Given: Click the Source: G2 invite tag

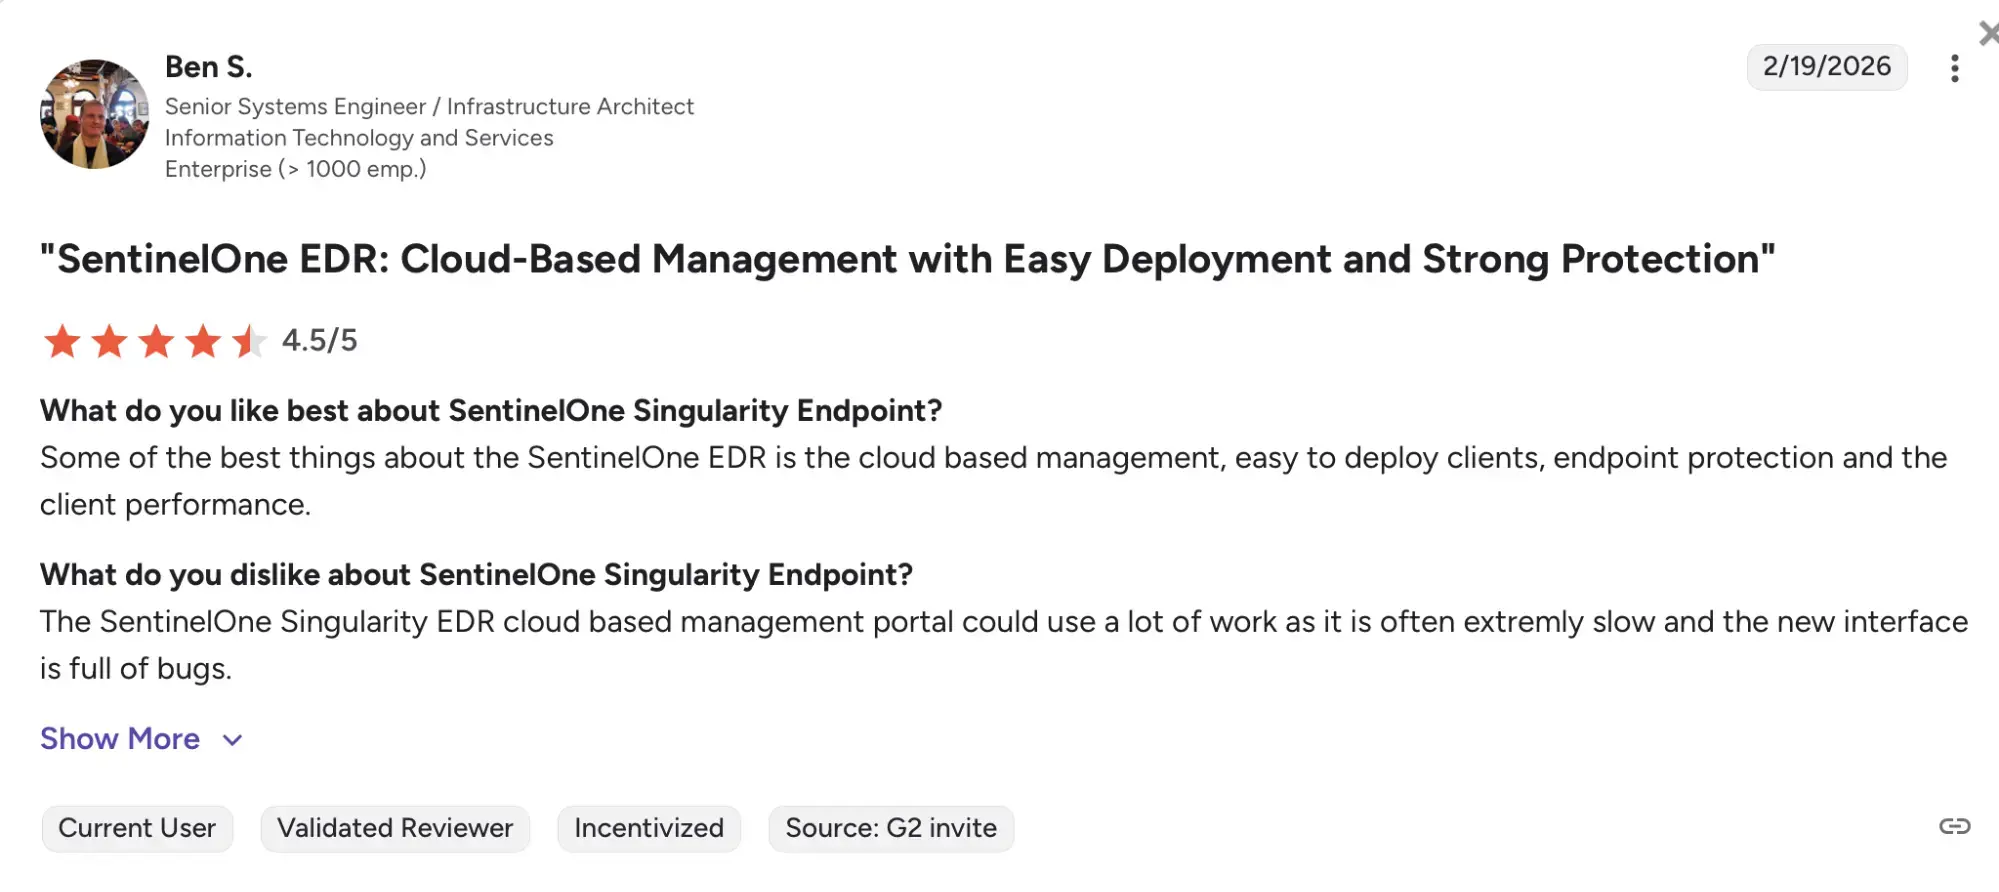Looking at the screenshot, I should [891, 828].
